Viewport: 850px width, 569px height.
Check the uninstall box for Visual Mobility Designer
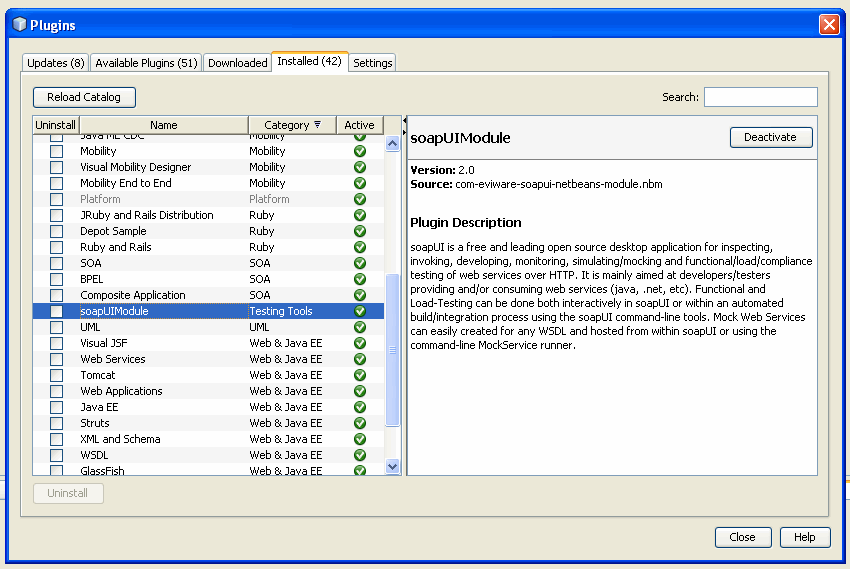pos(56,167)
